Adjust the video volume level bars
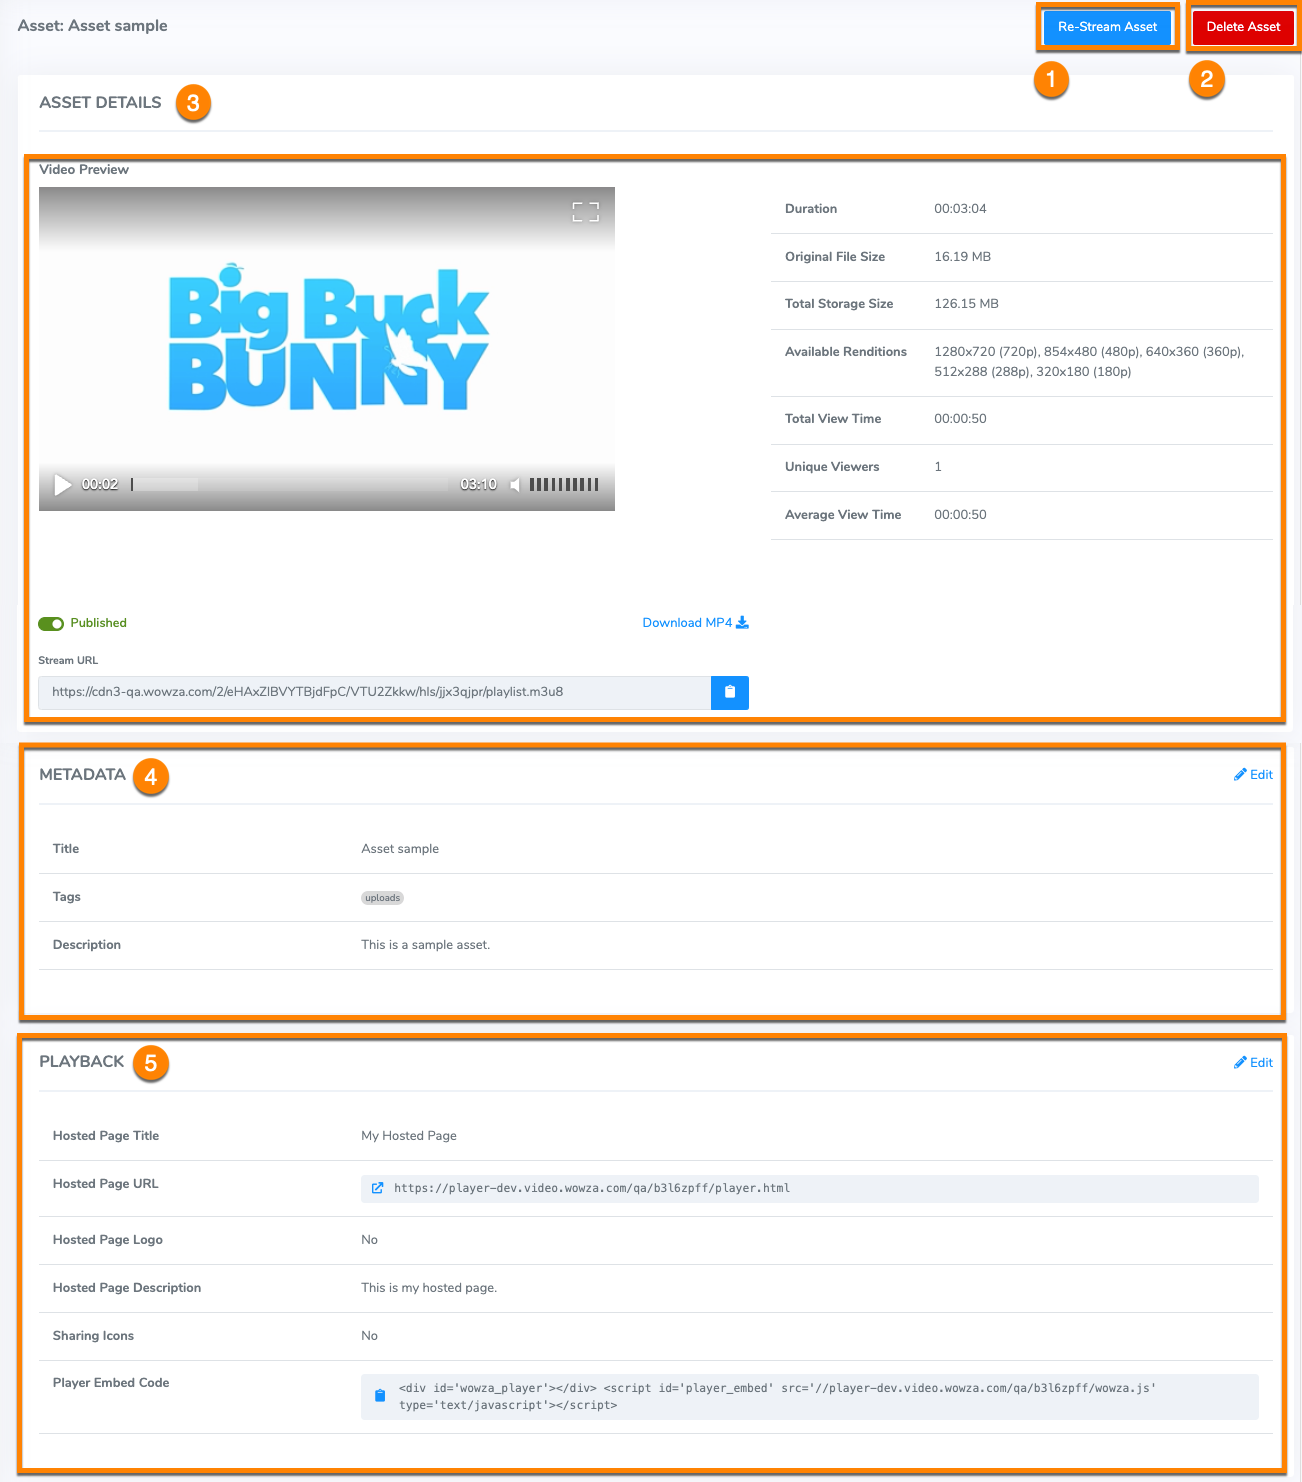The height and width of the screenshot is (1482, 1302). point(564,485)
